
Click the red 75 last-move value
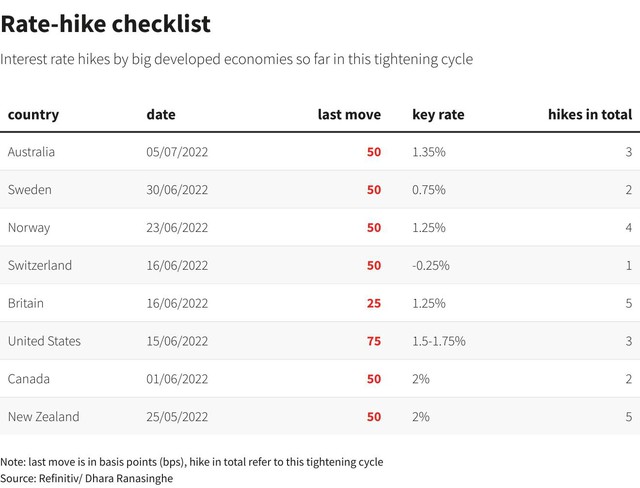(x=374, y=341)
